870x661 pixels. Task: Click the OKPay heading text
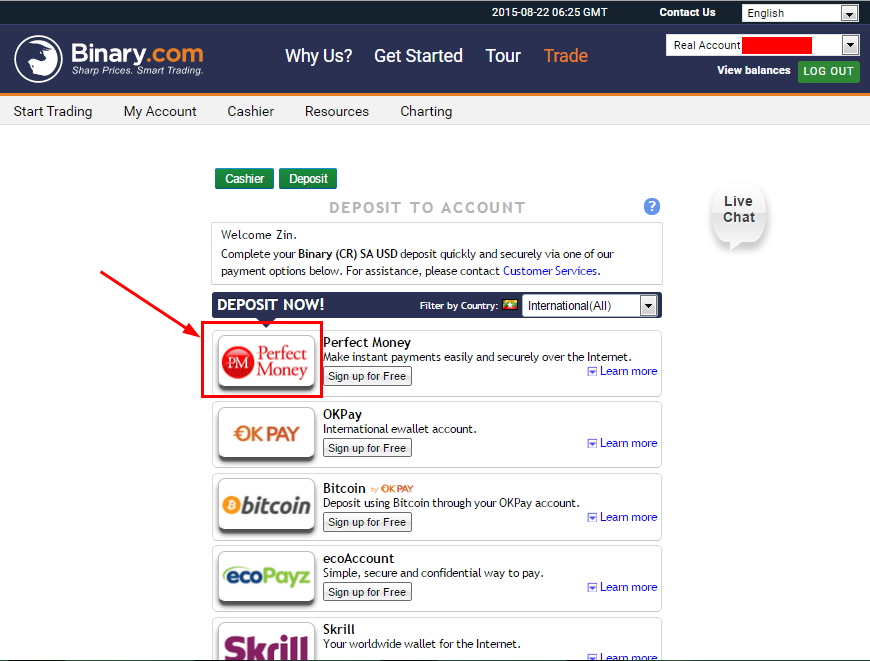click(342, 415)
